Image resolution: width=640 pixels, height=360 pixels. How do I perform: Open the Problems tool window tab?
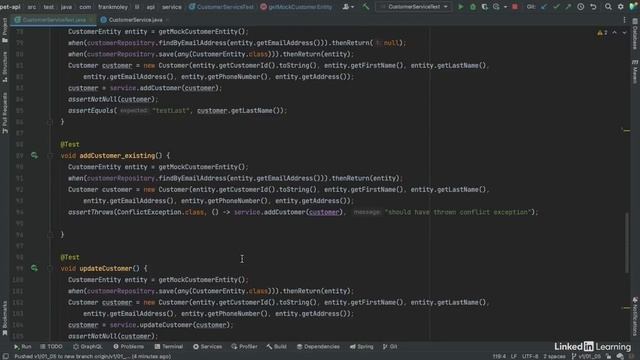[x=129, y=347]
